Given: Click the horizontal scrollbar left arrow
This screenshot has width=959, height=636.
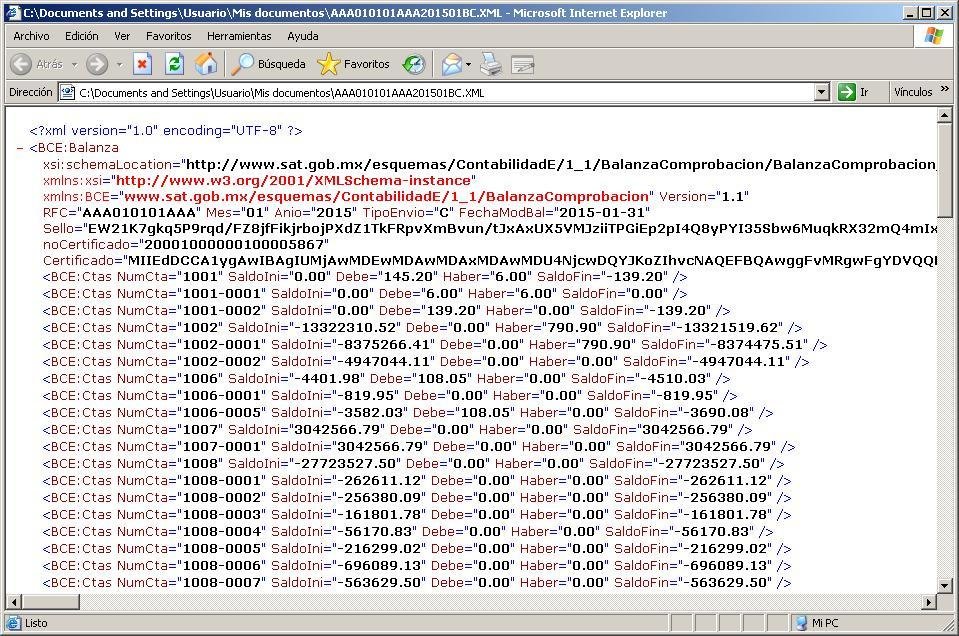Looking at the screenshot, I should (13, 602).
